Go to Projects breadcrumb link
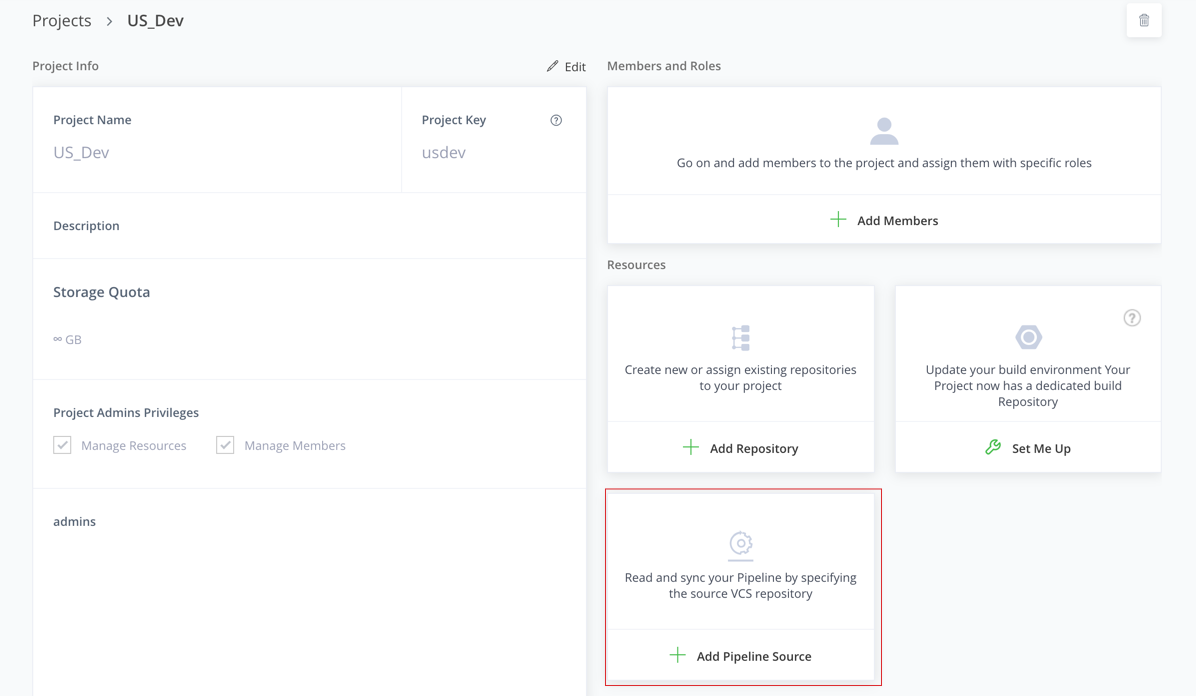 (x=62, y=21)
